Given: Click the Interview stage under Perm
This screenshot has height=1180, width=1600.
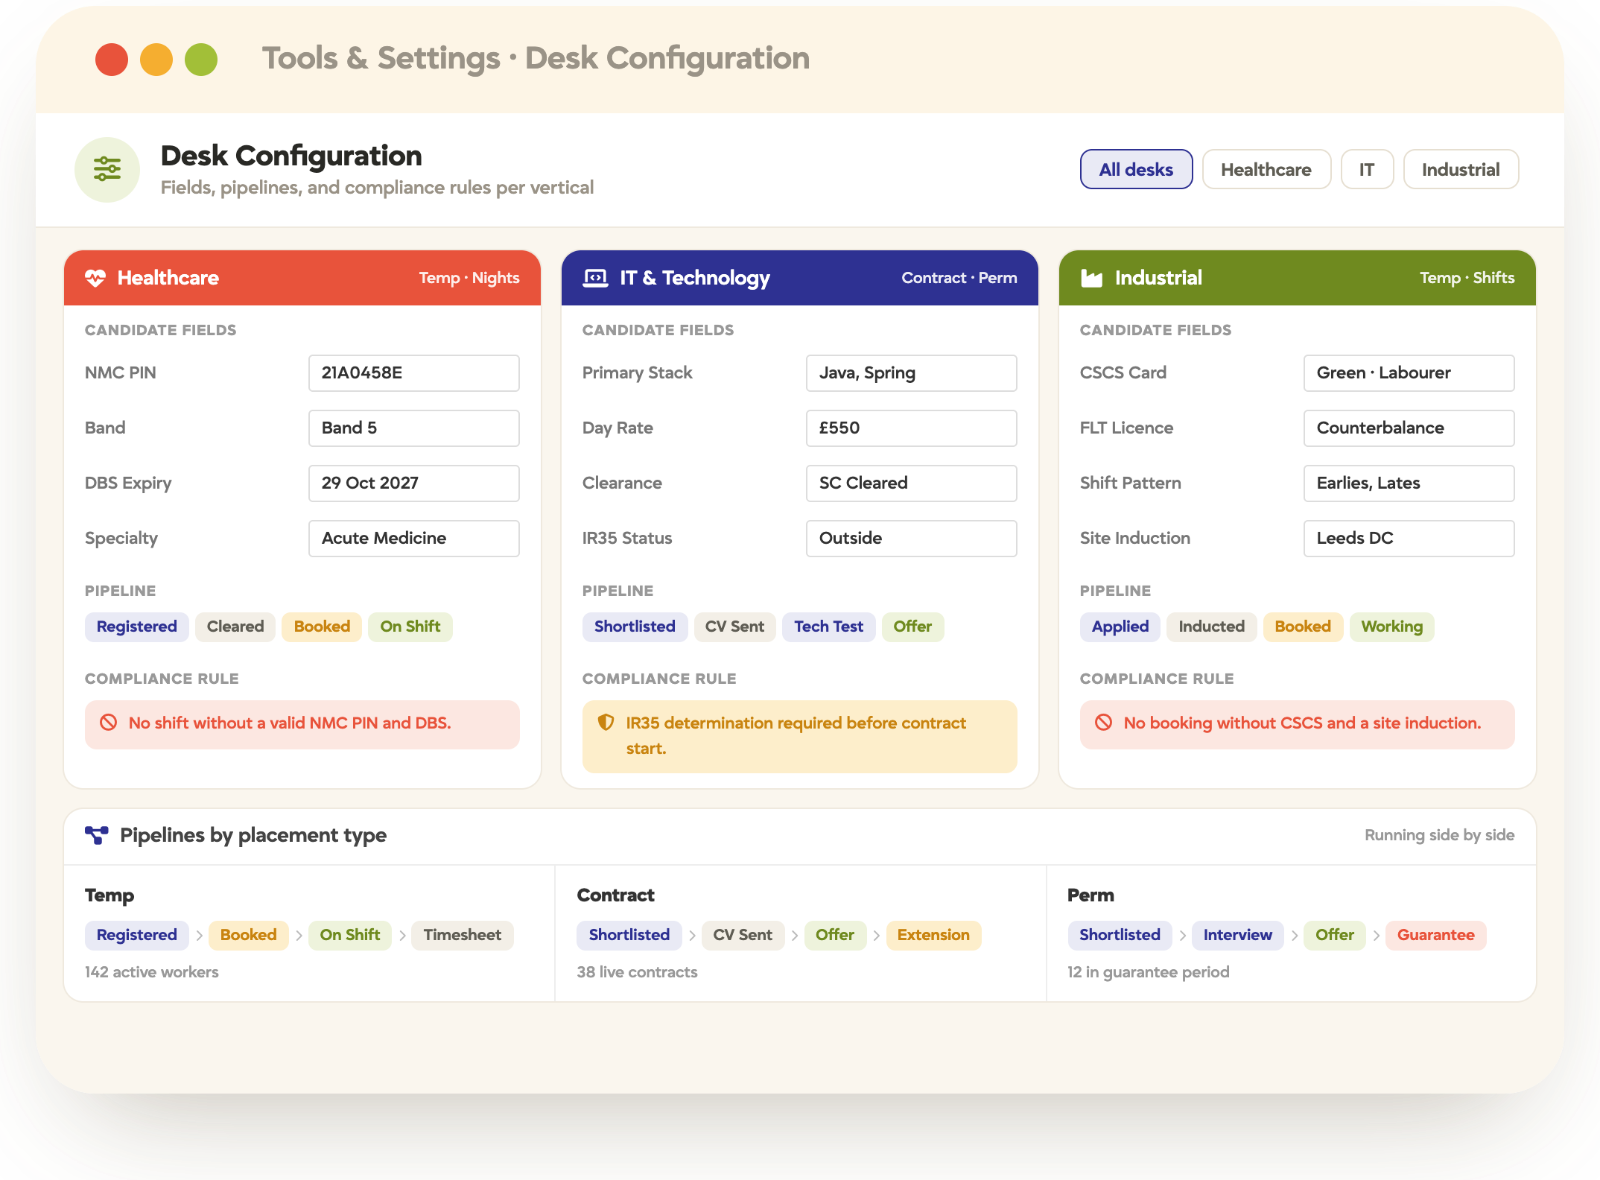Looking at the screenshot, I should pyautogui.click(x=1238, y=935).
